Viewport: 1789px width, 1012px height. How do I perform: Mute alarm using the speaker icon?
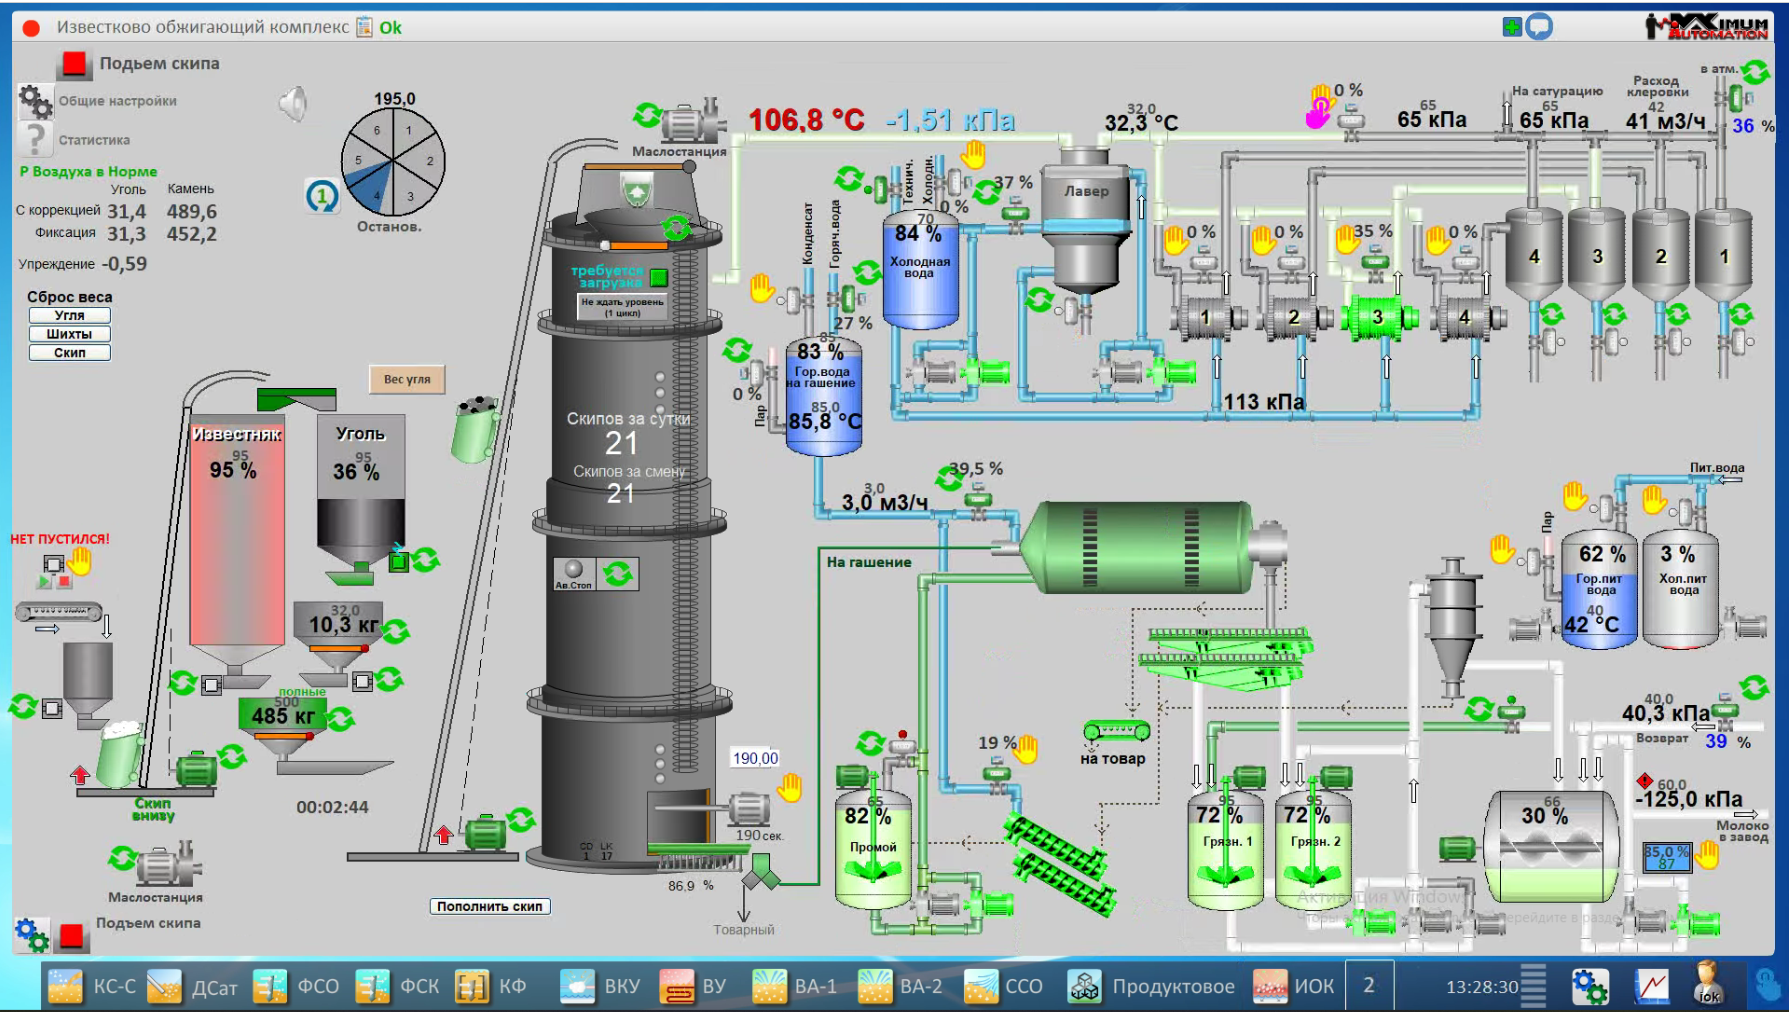[293, 103]
